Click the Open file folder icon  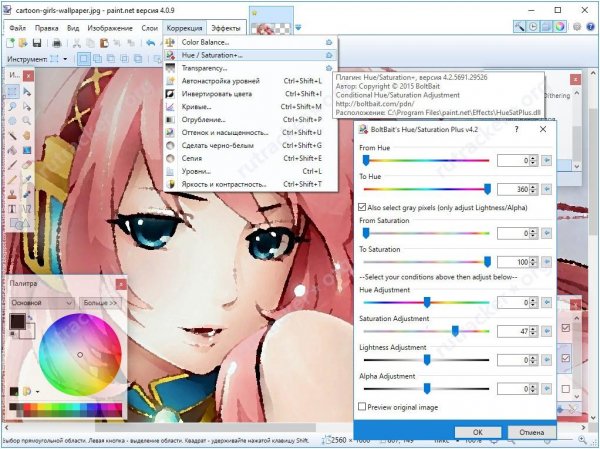(23, 43)
